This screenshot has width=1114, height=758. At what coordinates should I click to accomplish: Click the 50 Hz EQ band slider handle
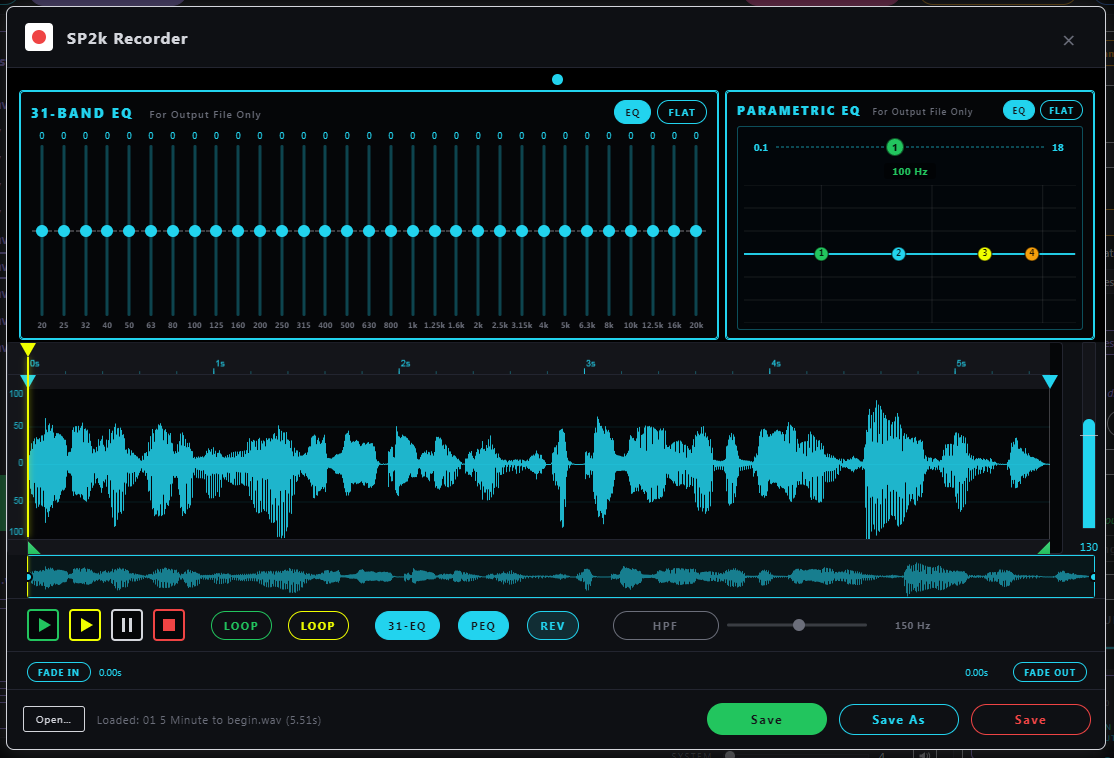[x=129, y=231]
